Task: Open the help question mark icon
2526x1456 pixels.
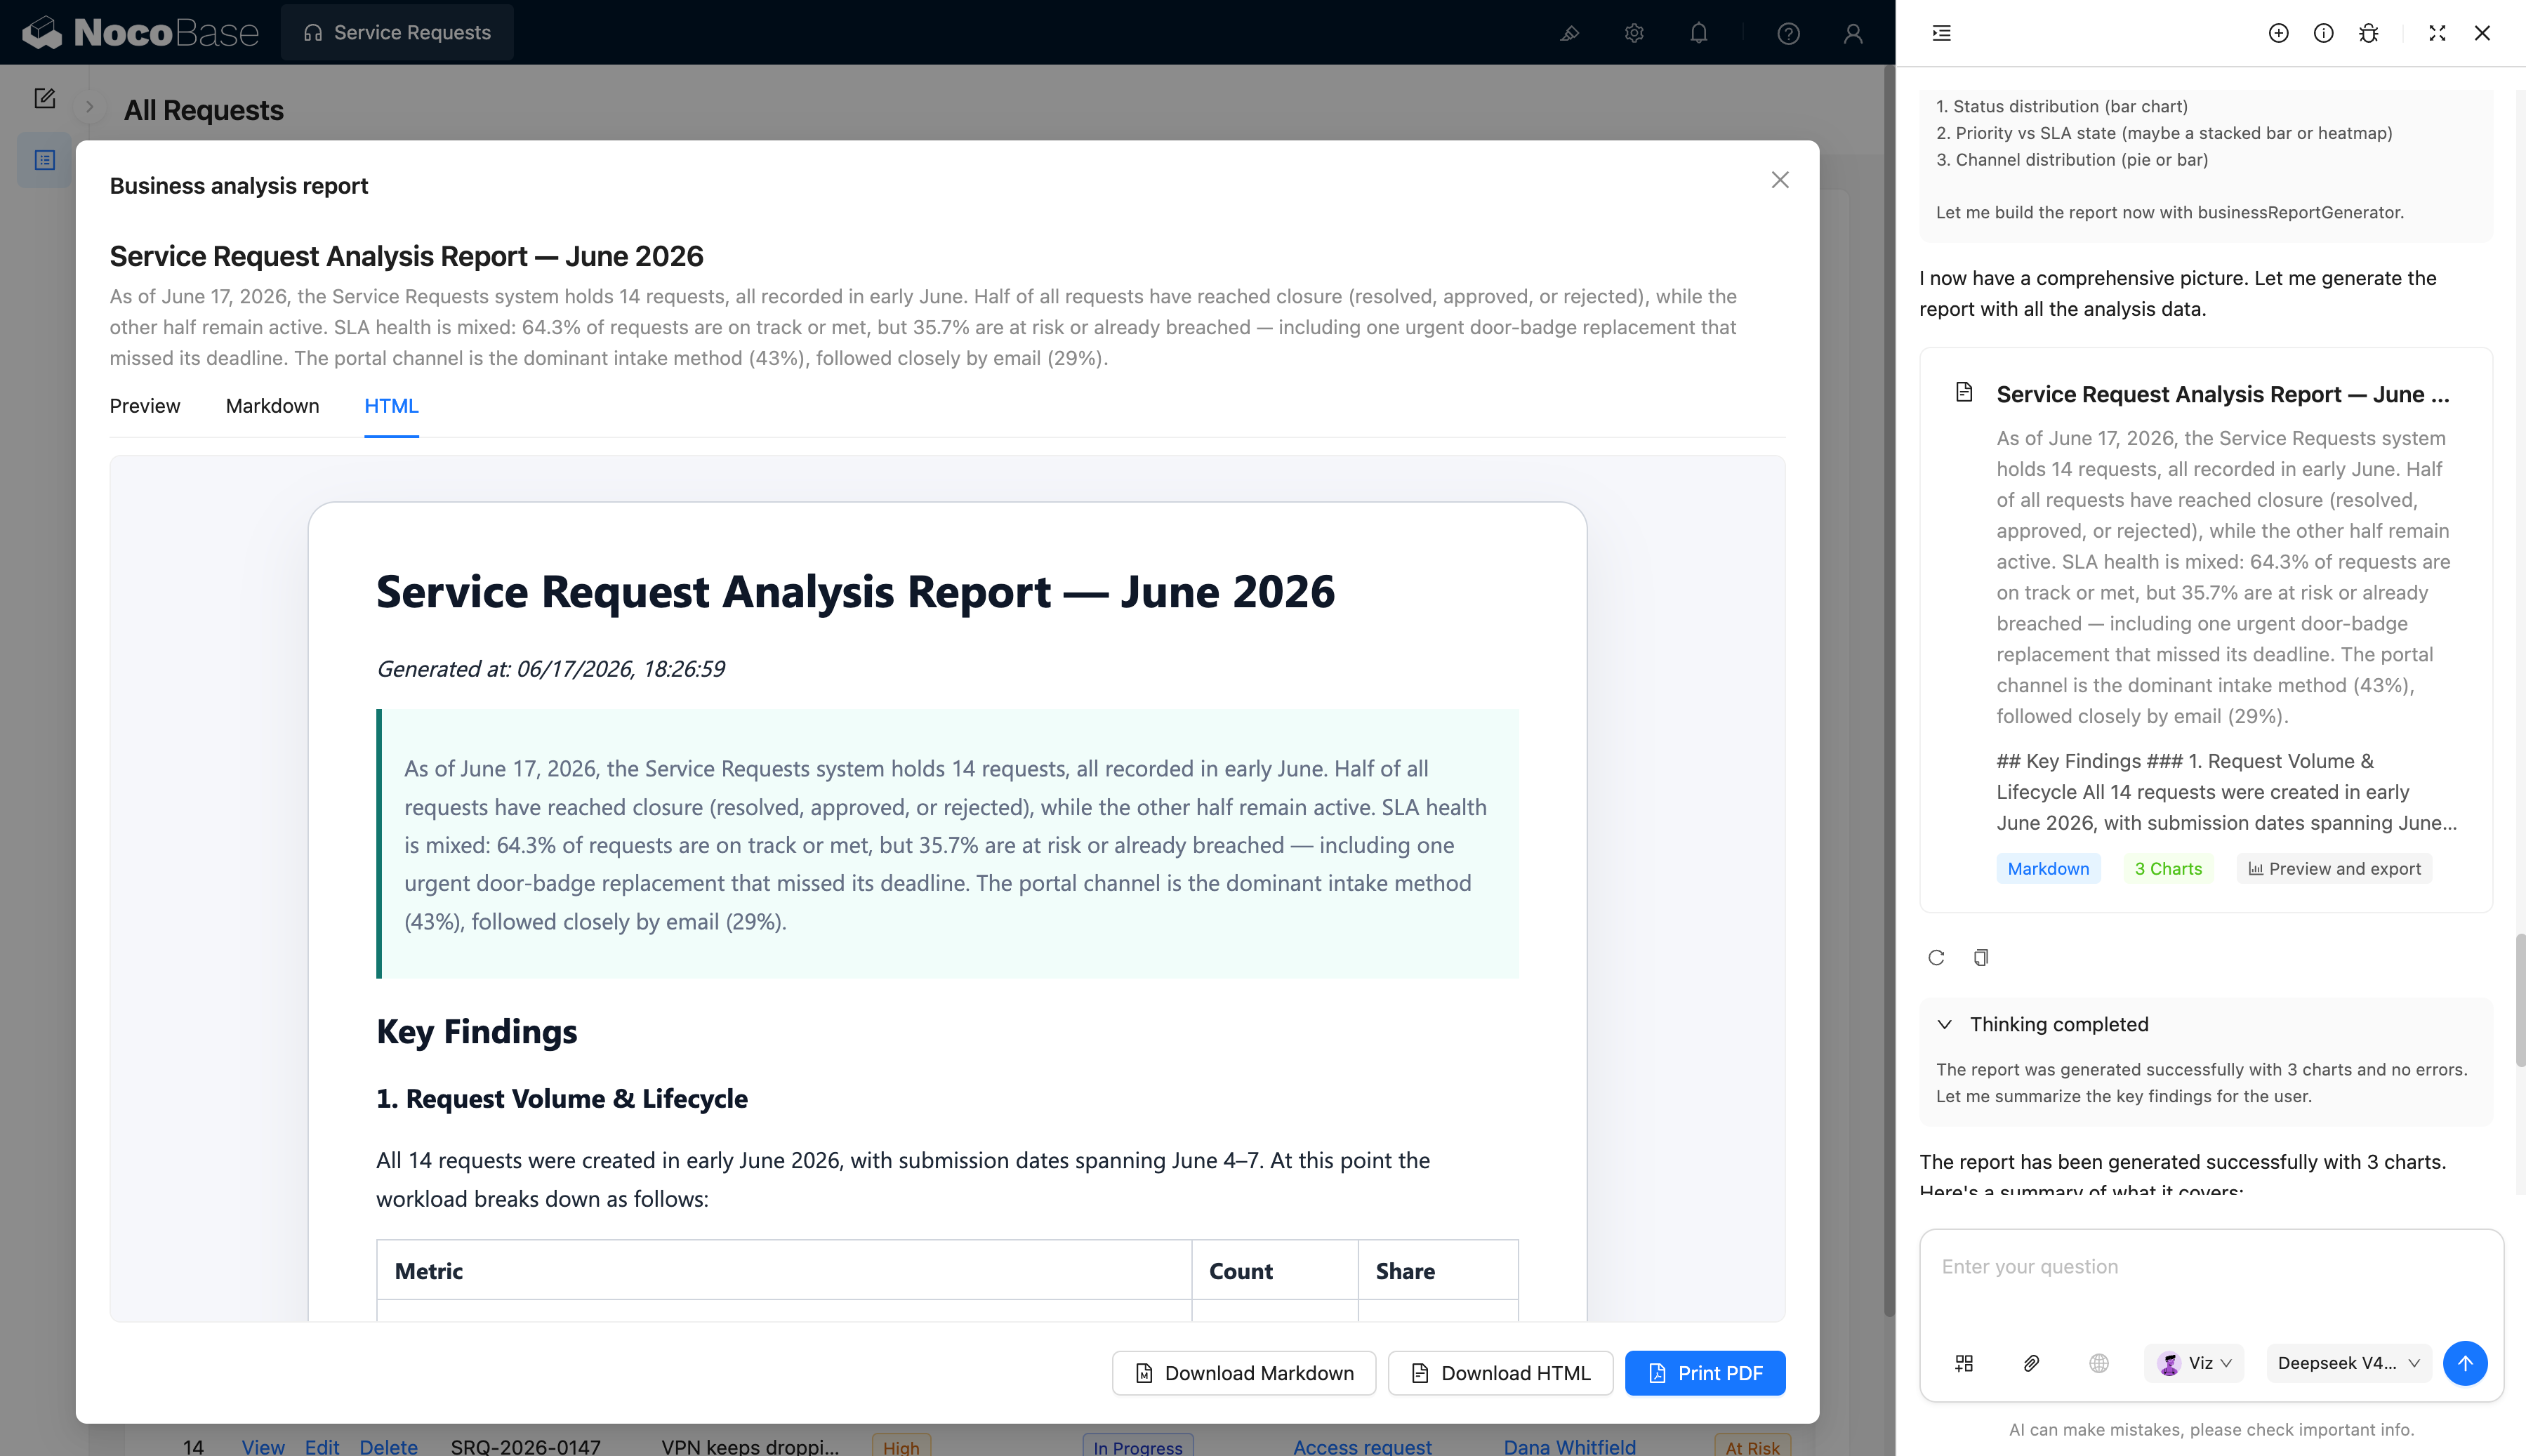Action: pyautogui.click(x=1788, y=33)
